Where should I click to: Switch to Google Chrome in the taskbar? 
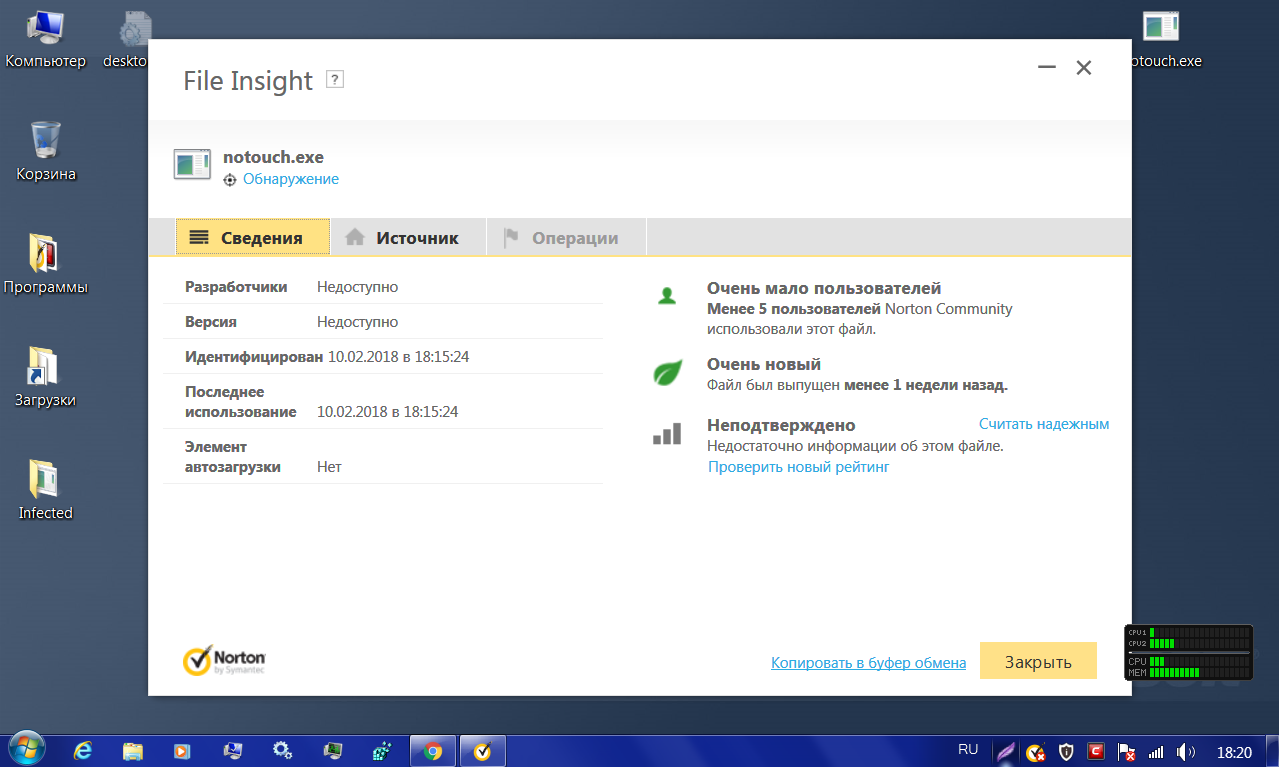pyautogui.click(x=433, y=750)
